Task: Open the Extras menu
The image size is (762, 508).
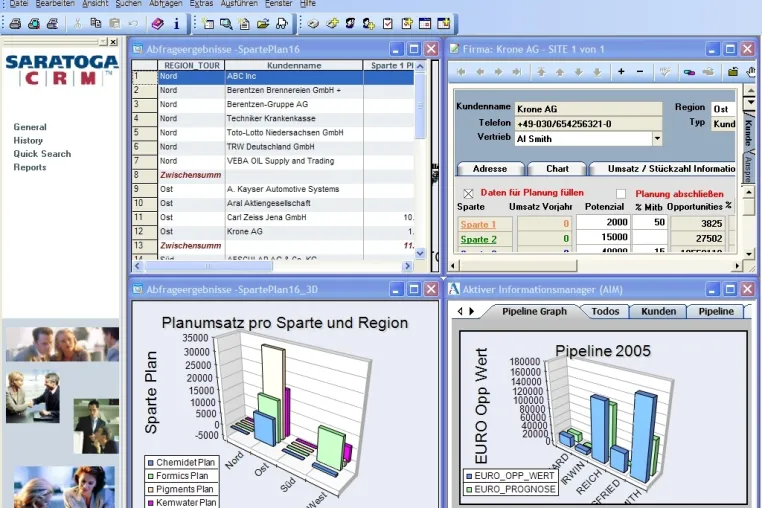Action: coord(201,3)
